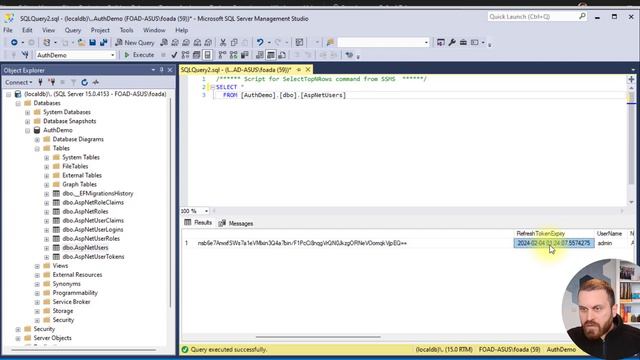The image size is (640, 360).
Task: Expand the Server Objects node
Action: pos(18,338)
